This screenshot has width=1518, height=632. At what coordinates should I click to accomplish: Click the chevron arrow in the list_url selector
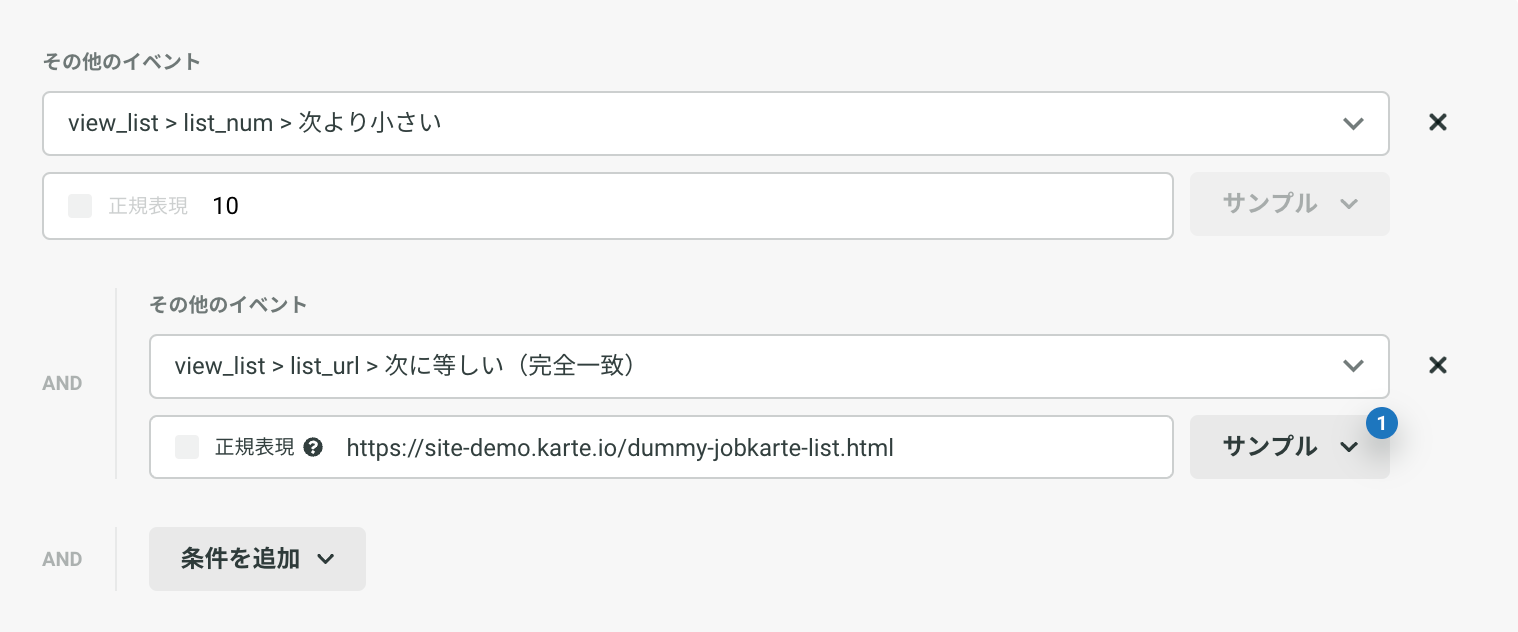1353,366
